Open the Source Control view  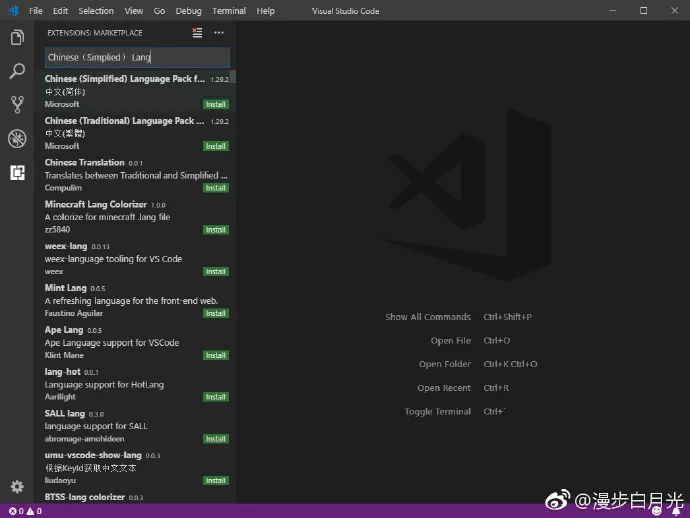tap(17, 105)
